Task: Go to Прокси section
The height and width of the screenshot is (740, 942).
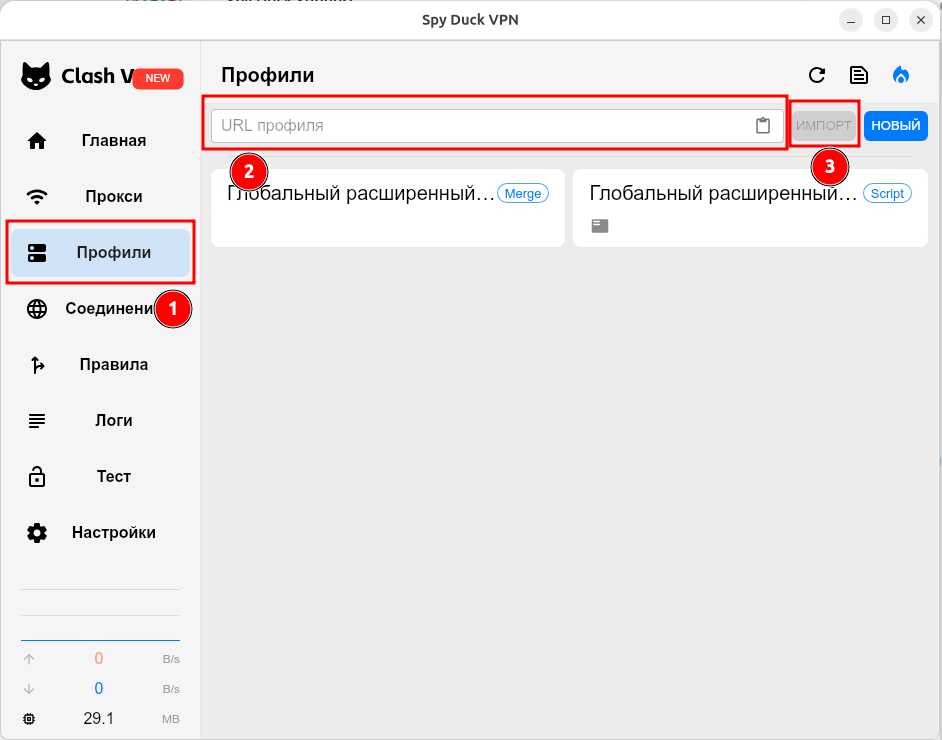Action: (x=100, y=197)
